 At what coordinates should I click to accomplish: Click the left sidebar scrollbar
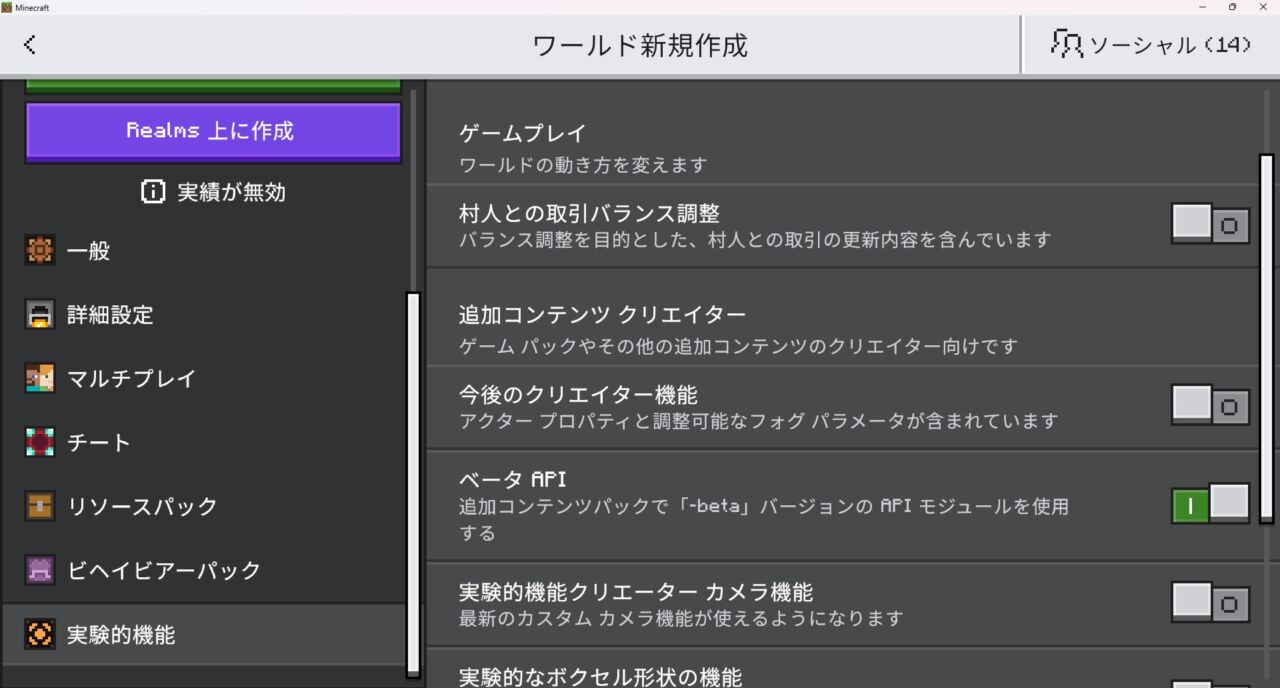[x=413, y=484]
